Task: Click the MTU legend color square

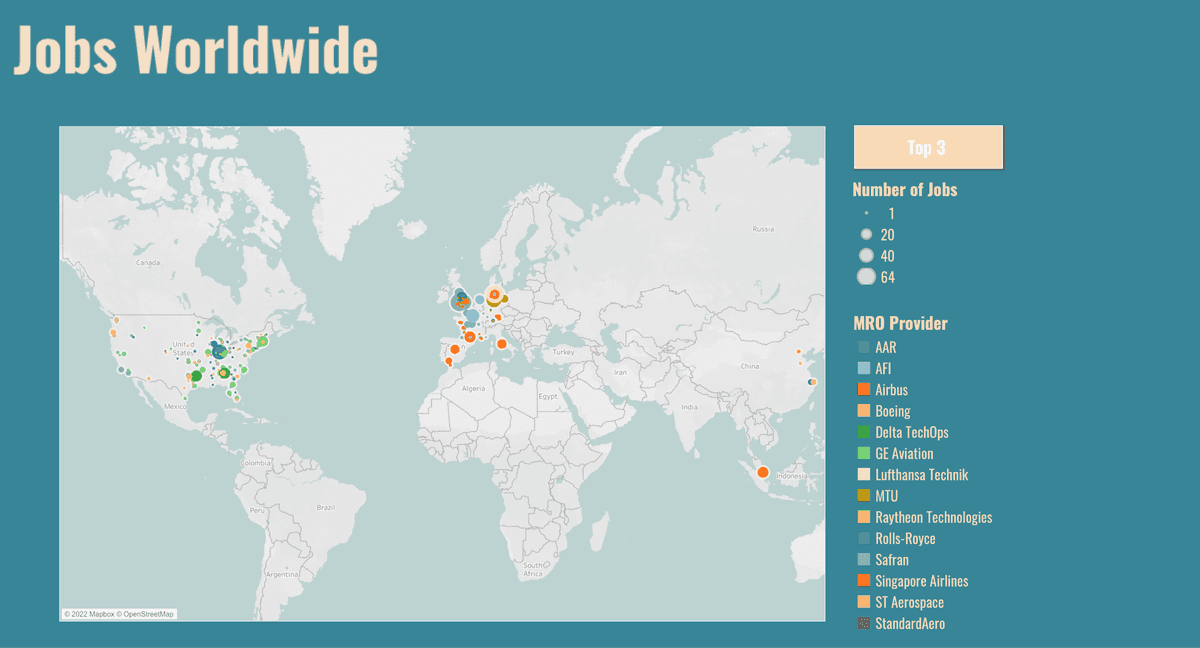Action: click(x=864, y=496)
